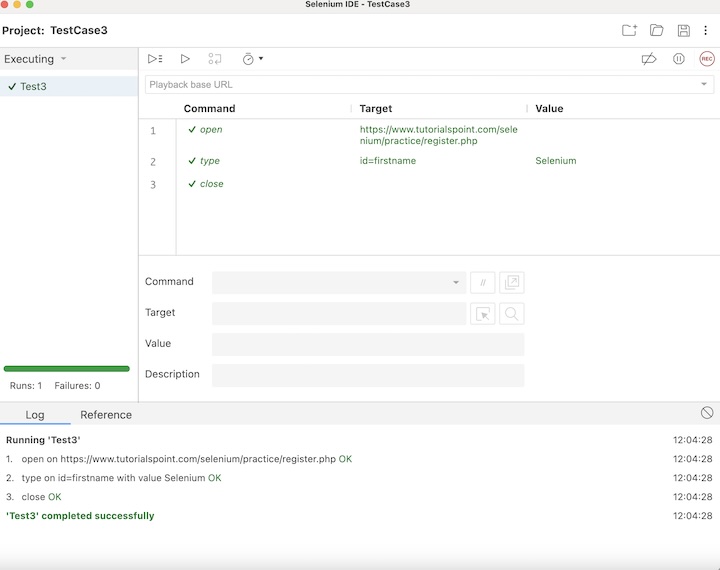Viewport: 720px width, 570px height.
Task: Click the project name TestCase3
Action: tap(79, 30)
